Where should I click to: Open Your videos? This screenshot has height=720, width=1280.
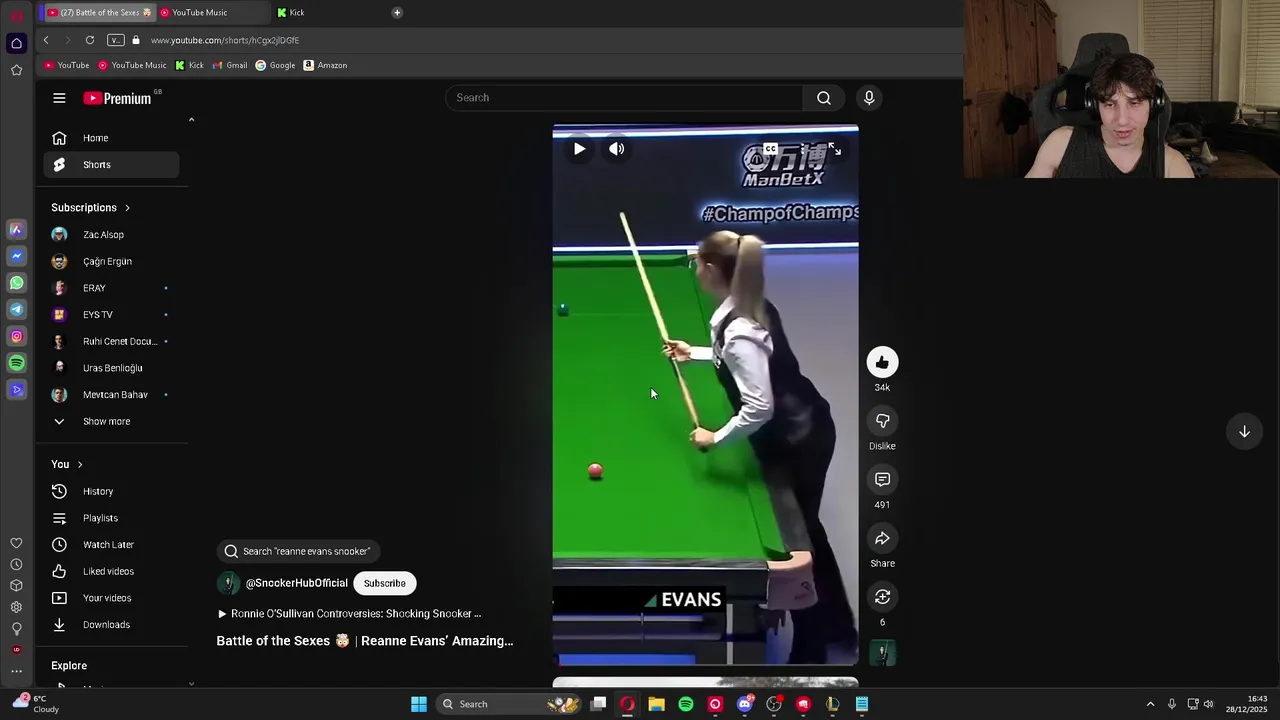[111, 598]
